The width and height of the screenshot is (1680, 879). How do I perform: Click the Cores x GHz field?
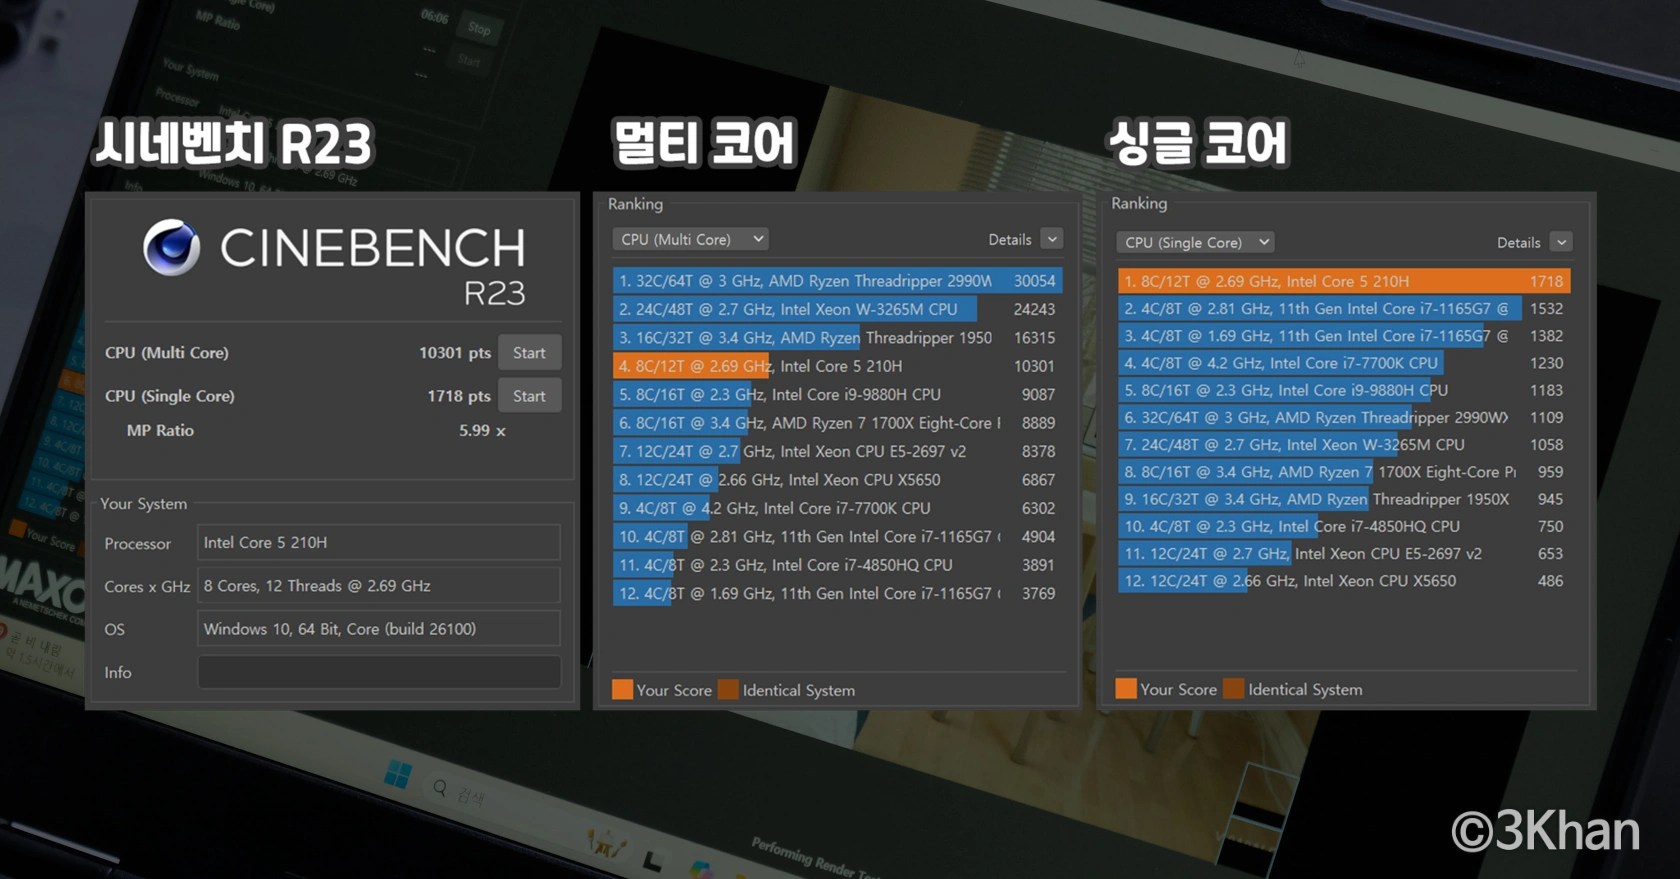[x=378, y=586]
